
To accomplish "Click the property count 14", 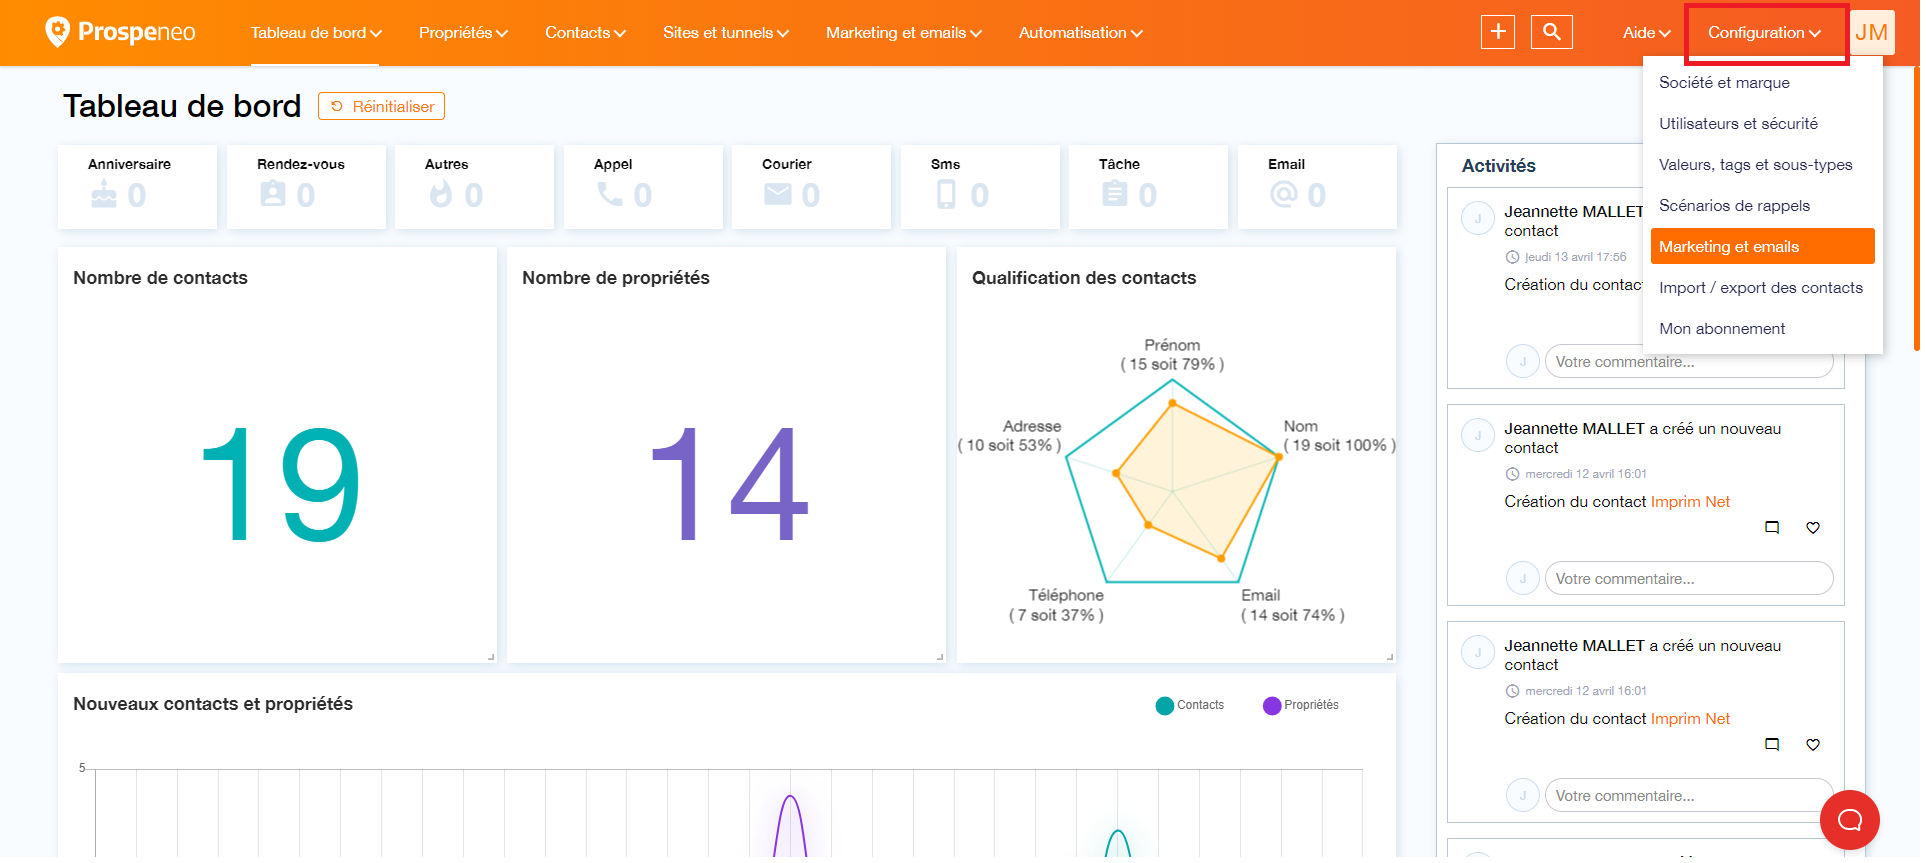I will click(729, 484).
